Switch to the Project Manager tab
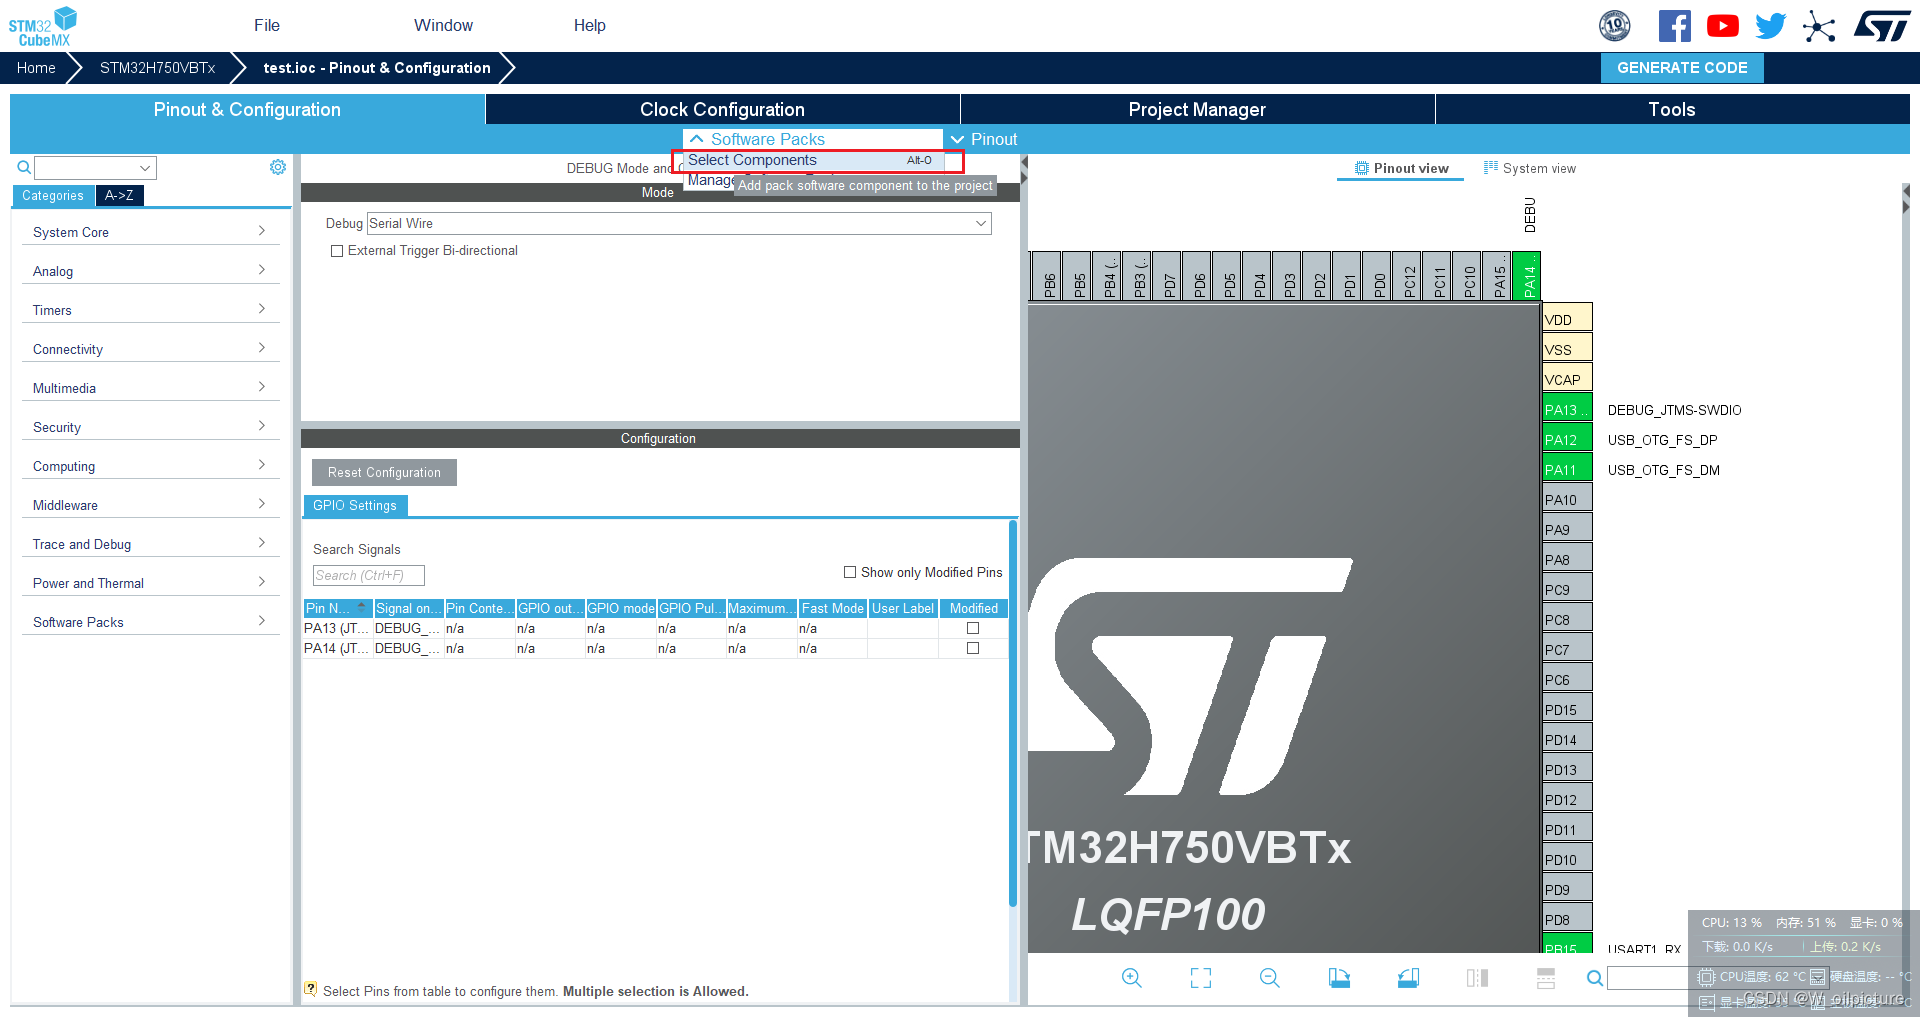Viewport: 1920px width, 1017px height. pyautogui.click(x=1197, y=110)
